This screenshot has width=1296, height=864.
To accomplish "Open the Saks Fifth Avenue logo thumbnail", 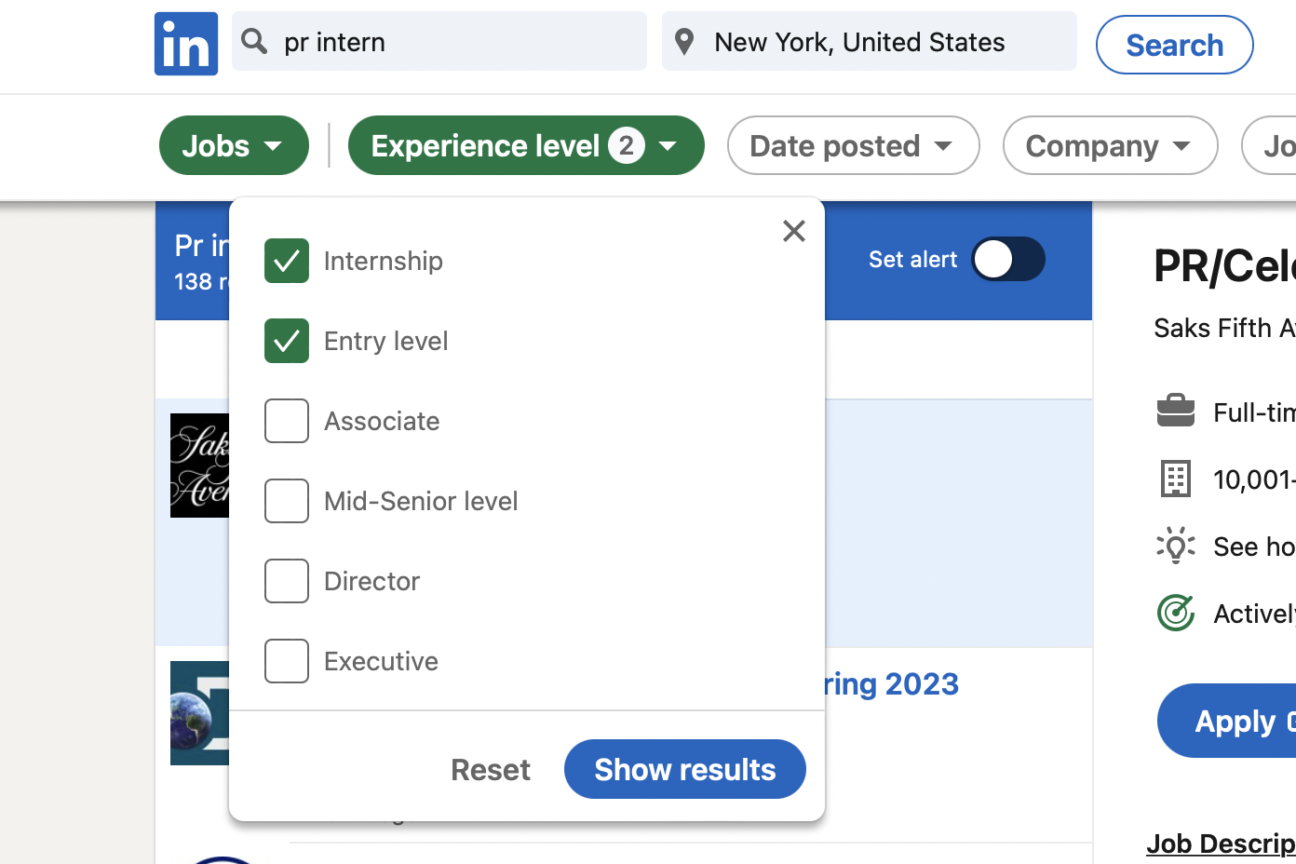I will [200, 465].
